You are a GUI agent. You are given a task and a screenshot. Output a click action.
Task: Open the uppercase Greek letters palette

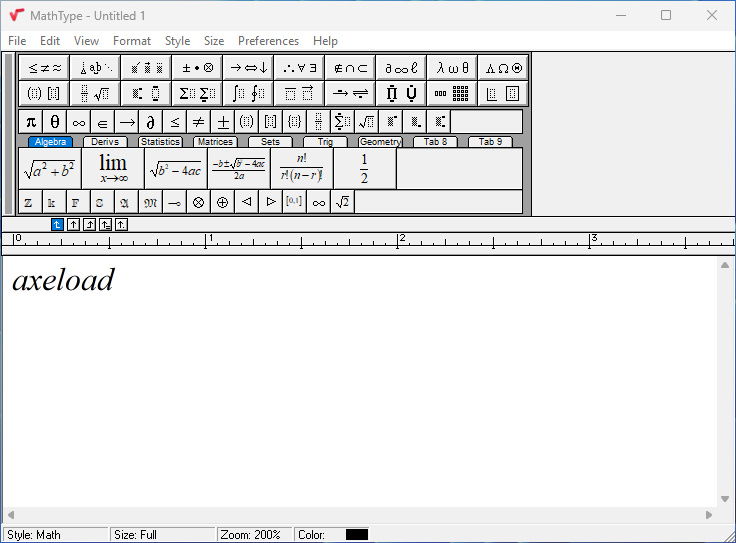(x=503, y=68)
